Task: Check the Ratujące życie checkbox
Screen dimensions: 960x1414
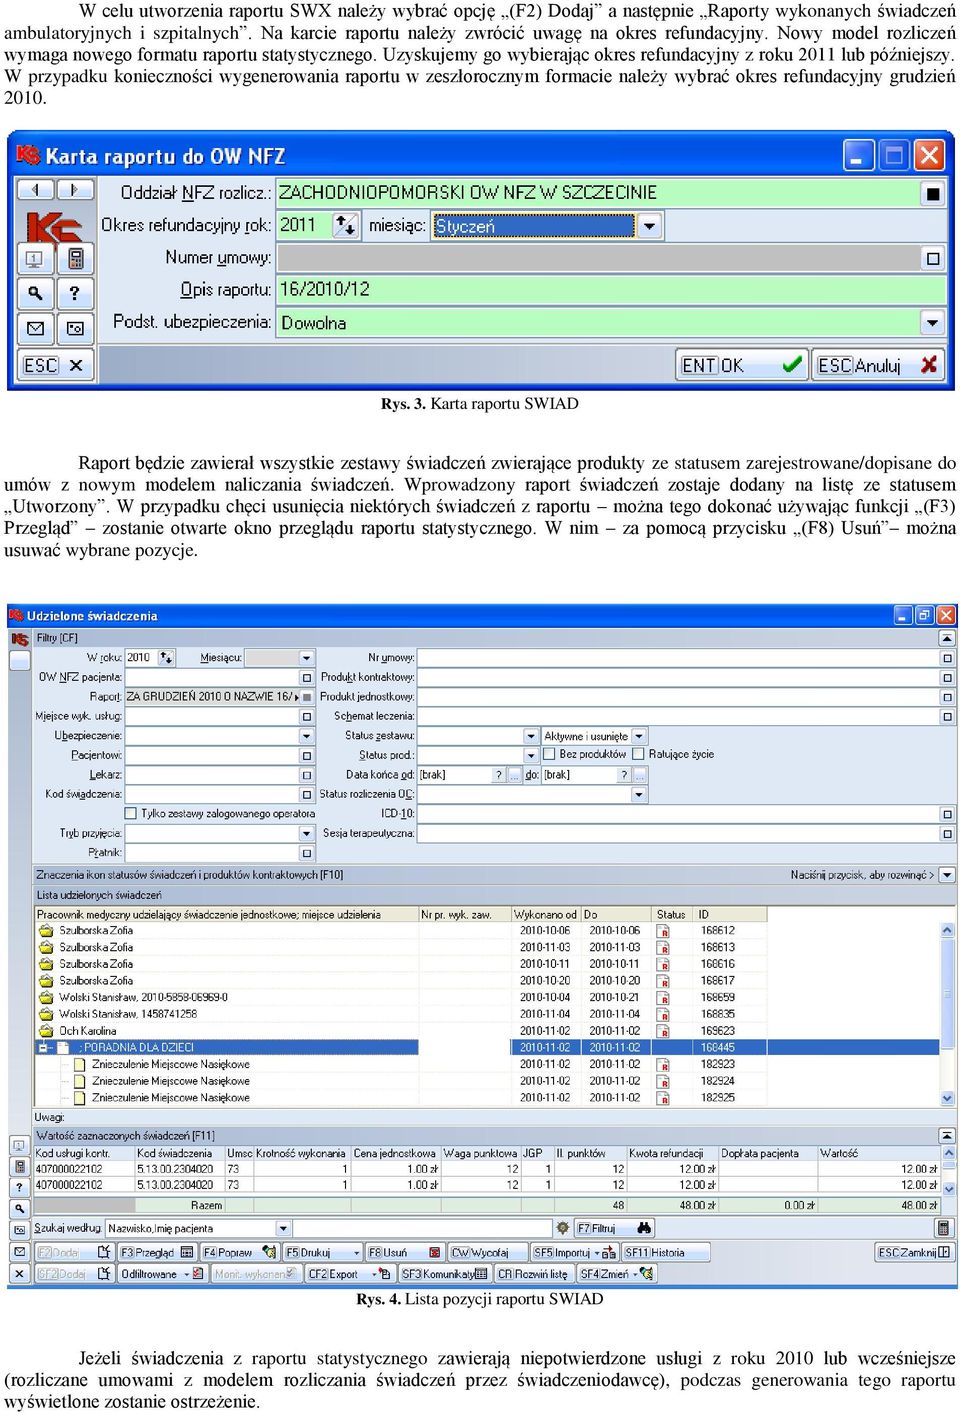Action: (x=638, y=755)
